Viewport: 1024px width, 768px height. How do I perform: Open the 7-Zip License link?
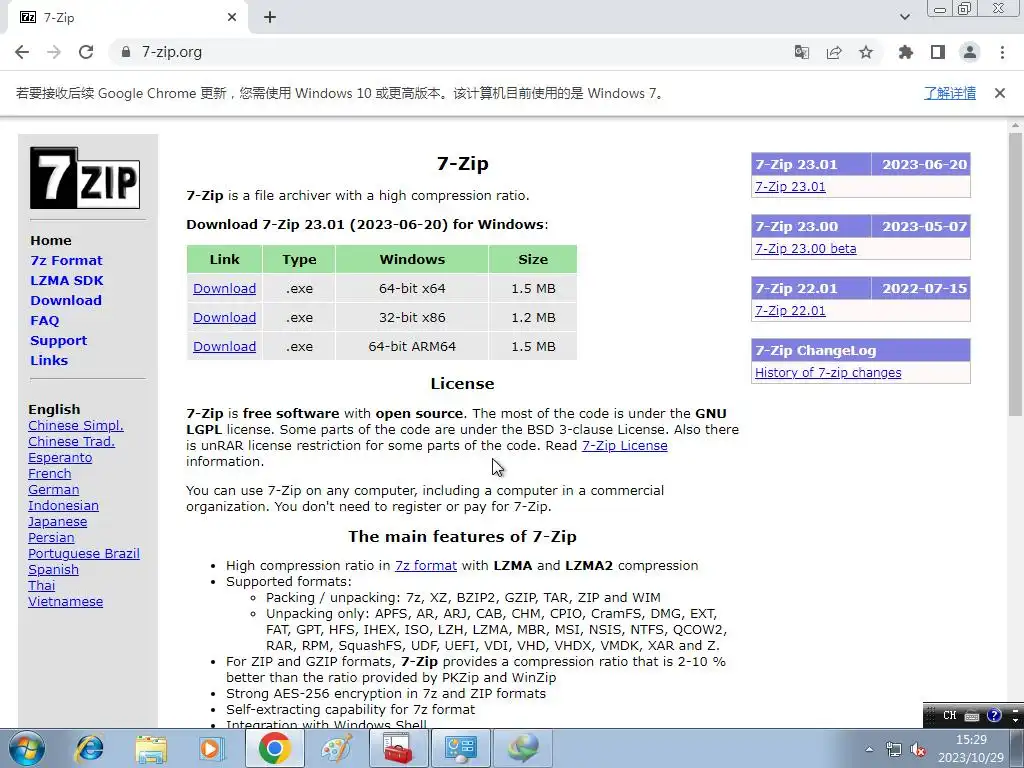624,445
